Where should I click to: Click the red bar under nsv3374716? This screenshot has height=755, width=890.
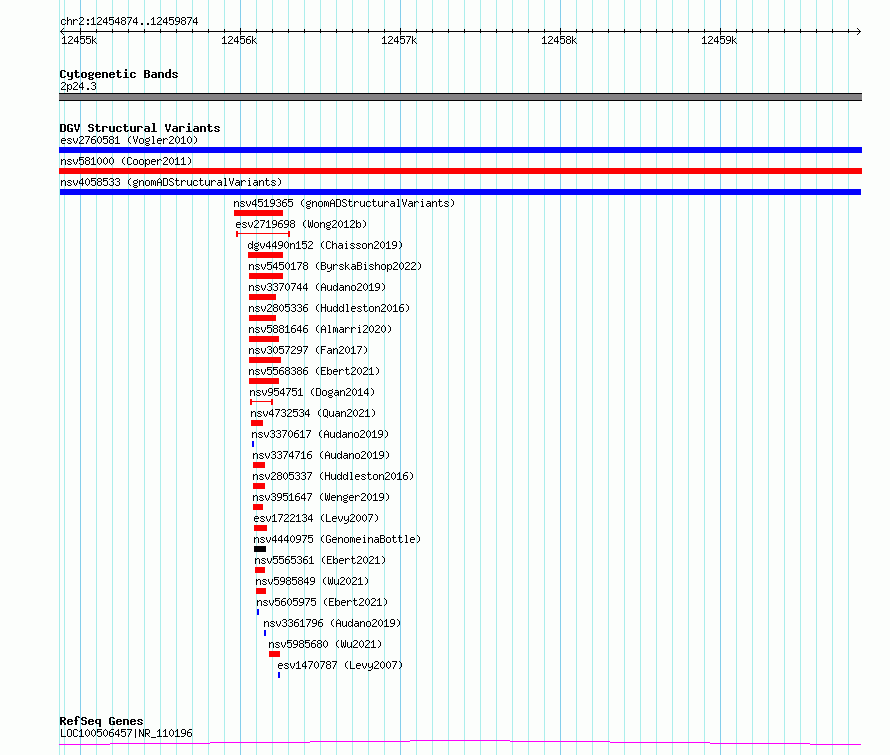coord(259,465)
